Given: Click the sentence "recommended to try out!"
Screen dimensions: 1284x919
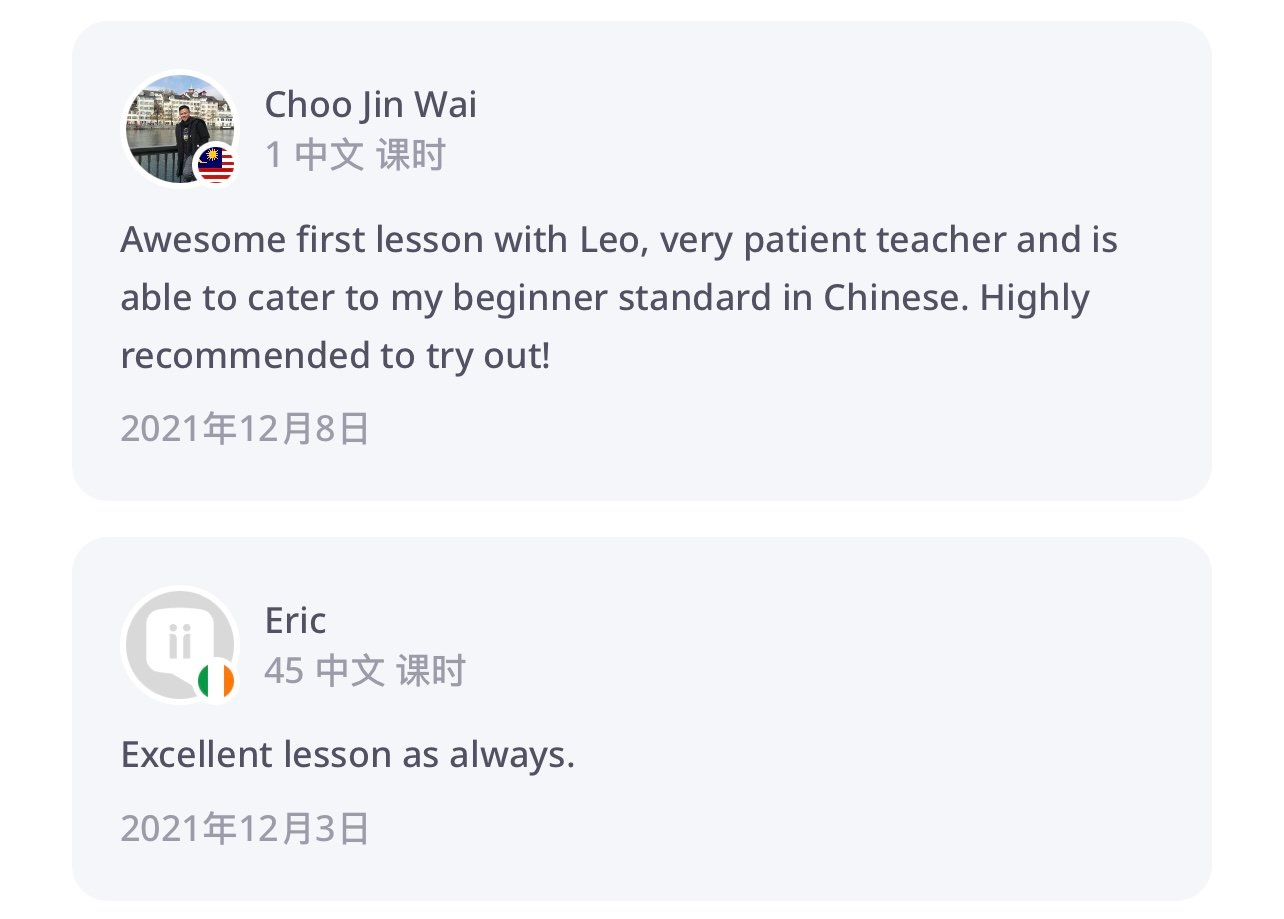Looking at the screenshot, I should [335, 356].
